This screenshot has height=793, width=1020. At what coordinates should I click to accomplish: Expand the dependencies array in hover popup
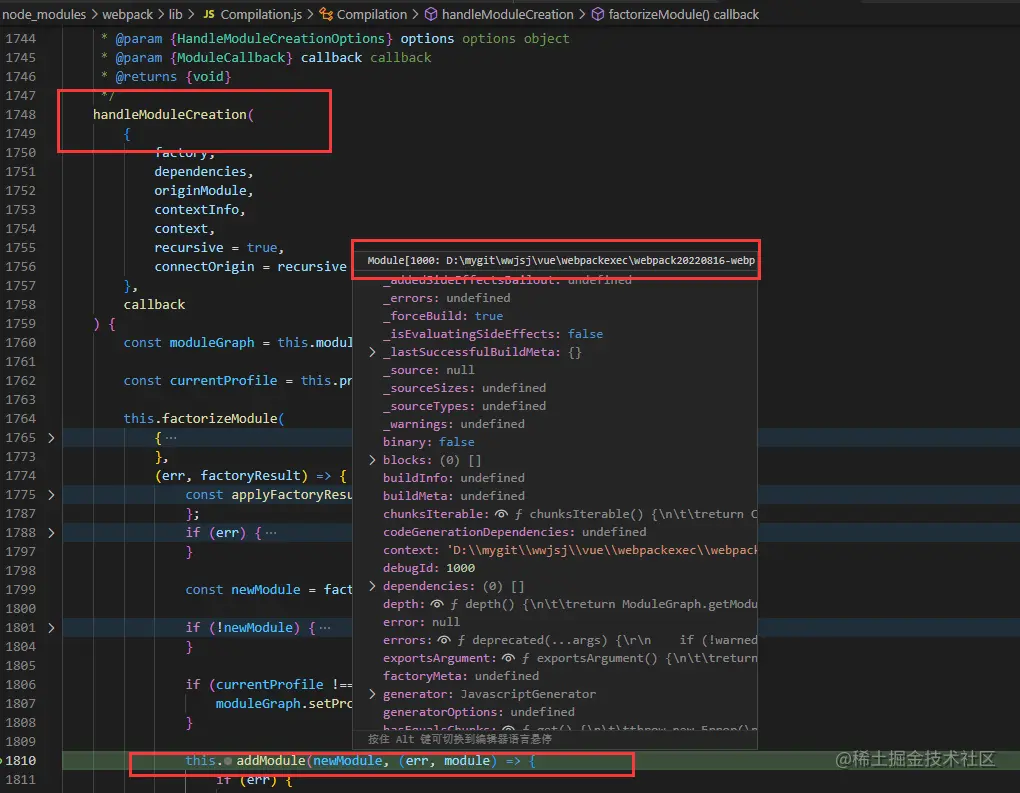(372, 586)
